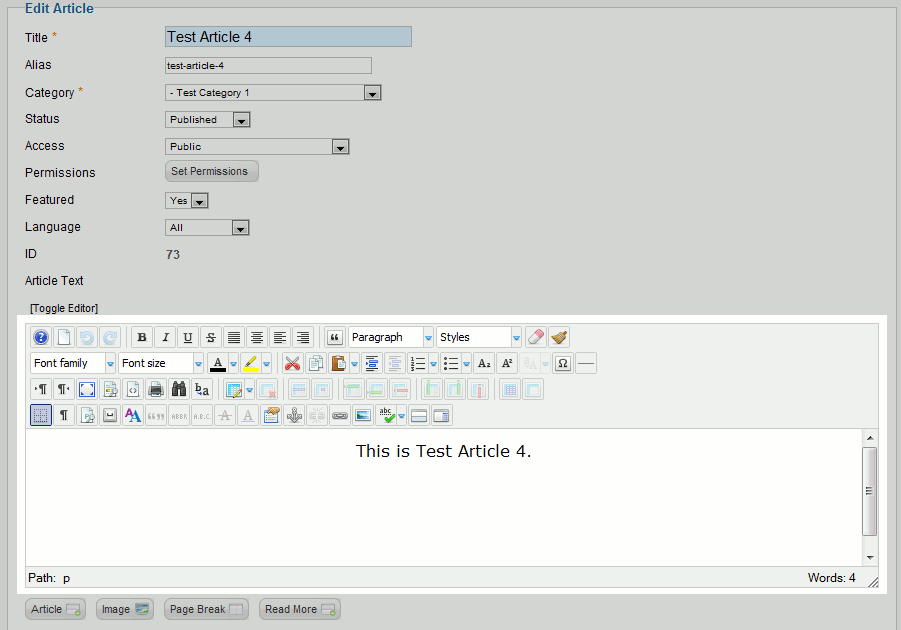Screen dimensions: 901x630
Task: Click the Toggle Editor link
Action: pos(64,308)
